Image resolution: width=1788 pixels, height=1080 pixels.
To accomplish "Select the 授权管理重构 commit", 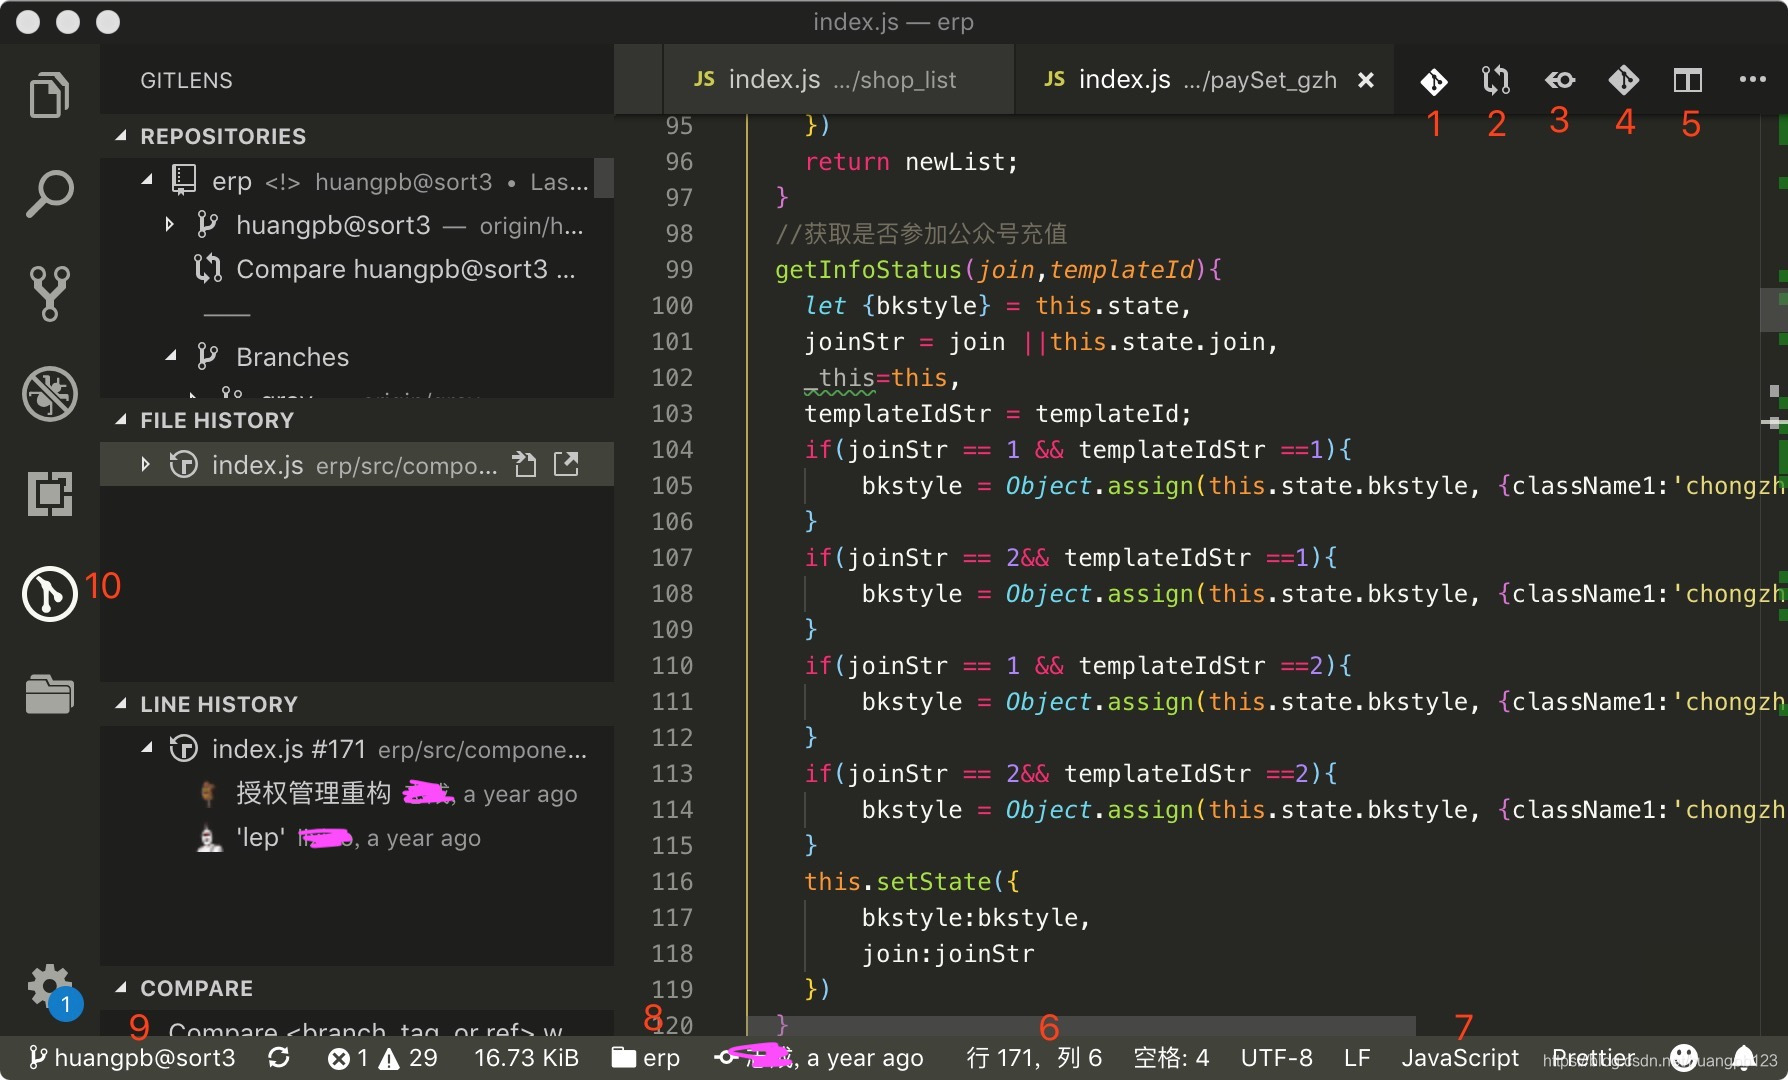I will [357, 793].
